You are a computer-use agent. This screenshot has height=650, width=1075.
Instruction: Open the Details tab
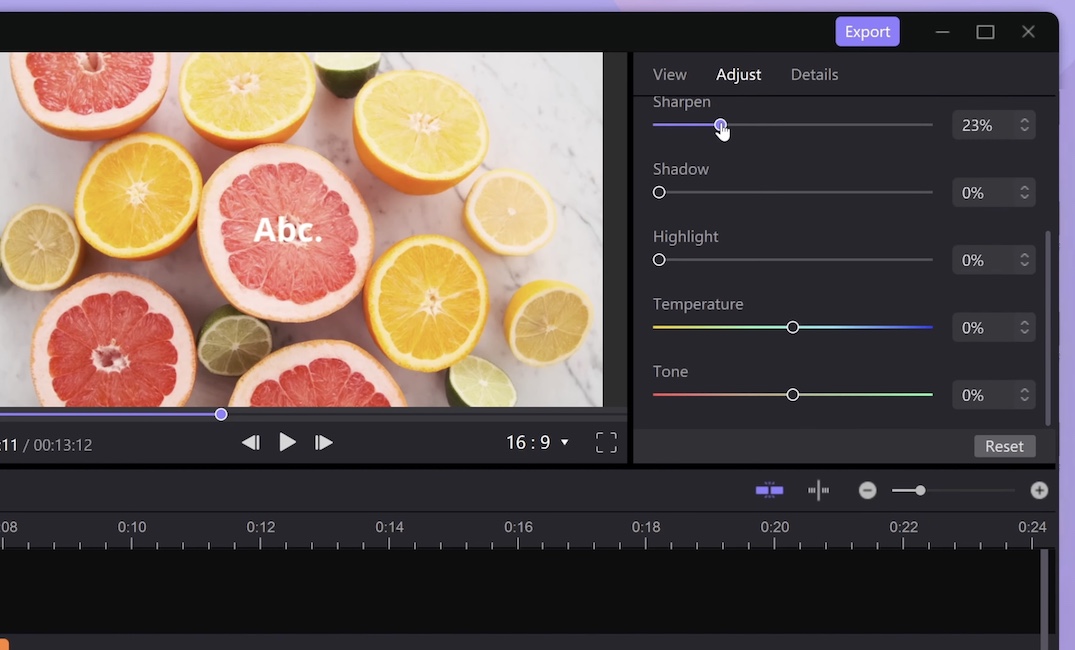coord(814,74)
